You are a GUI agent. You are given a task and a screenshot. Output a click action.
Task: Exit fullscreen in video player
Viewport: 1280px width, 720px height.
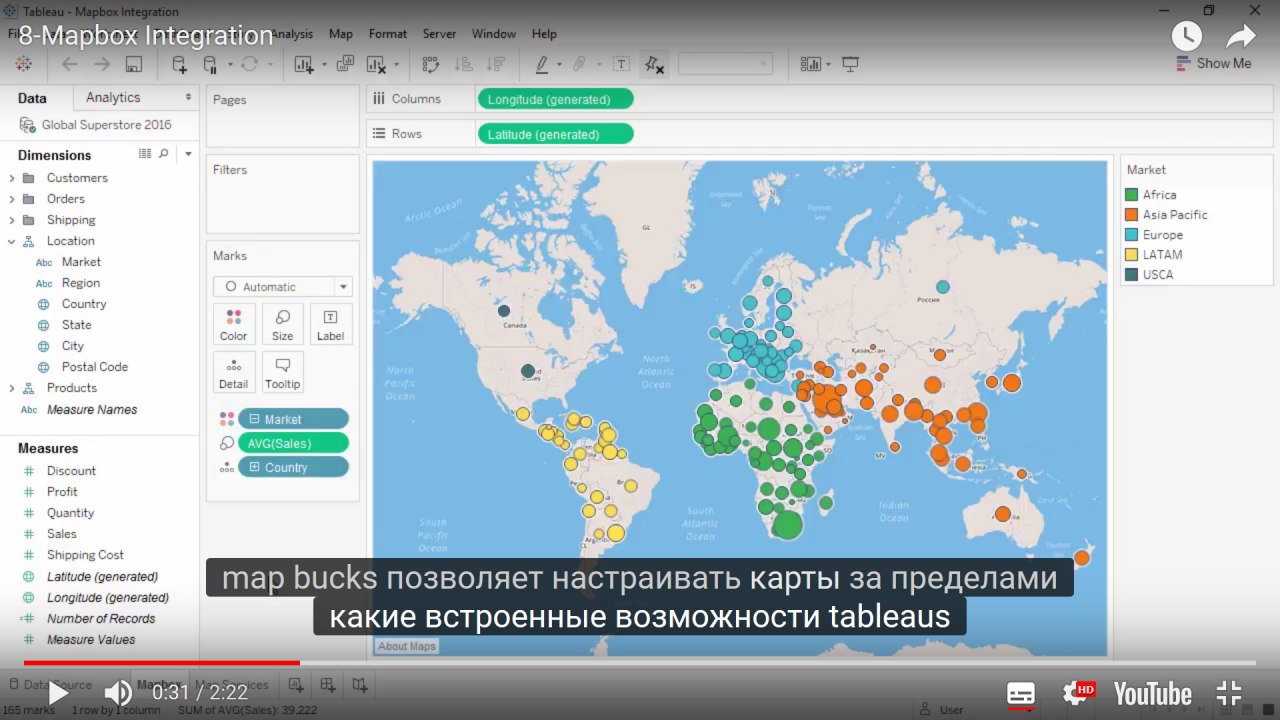[x=1229, y=693]
